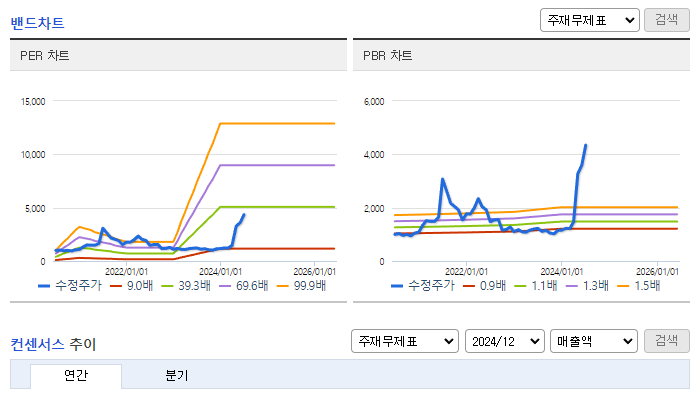Image resolution: width=695 pixels, height=394 pixels.
Task: Open the 주재무제표 dropdown beside 밴드차트
Action: (x=590, y=20)
